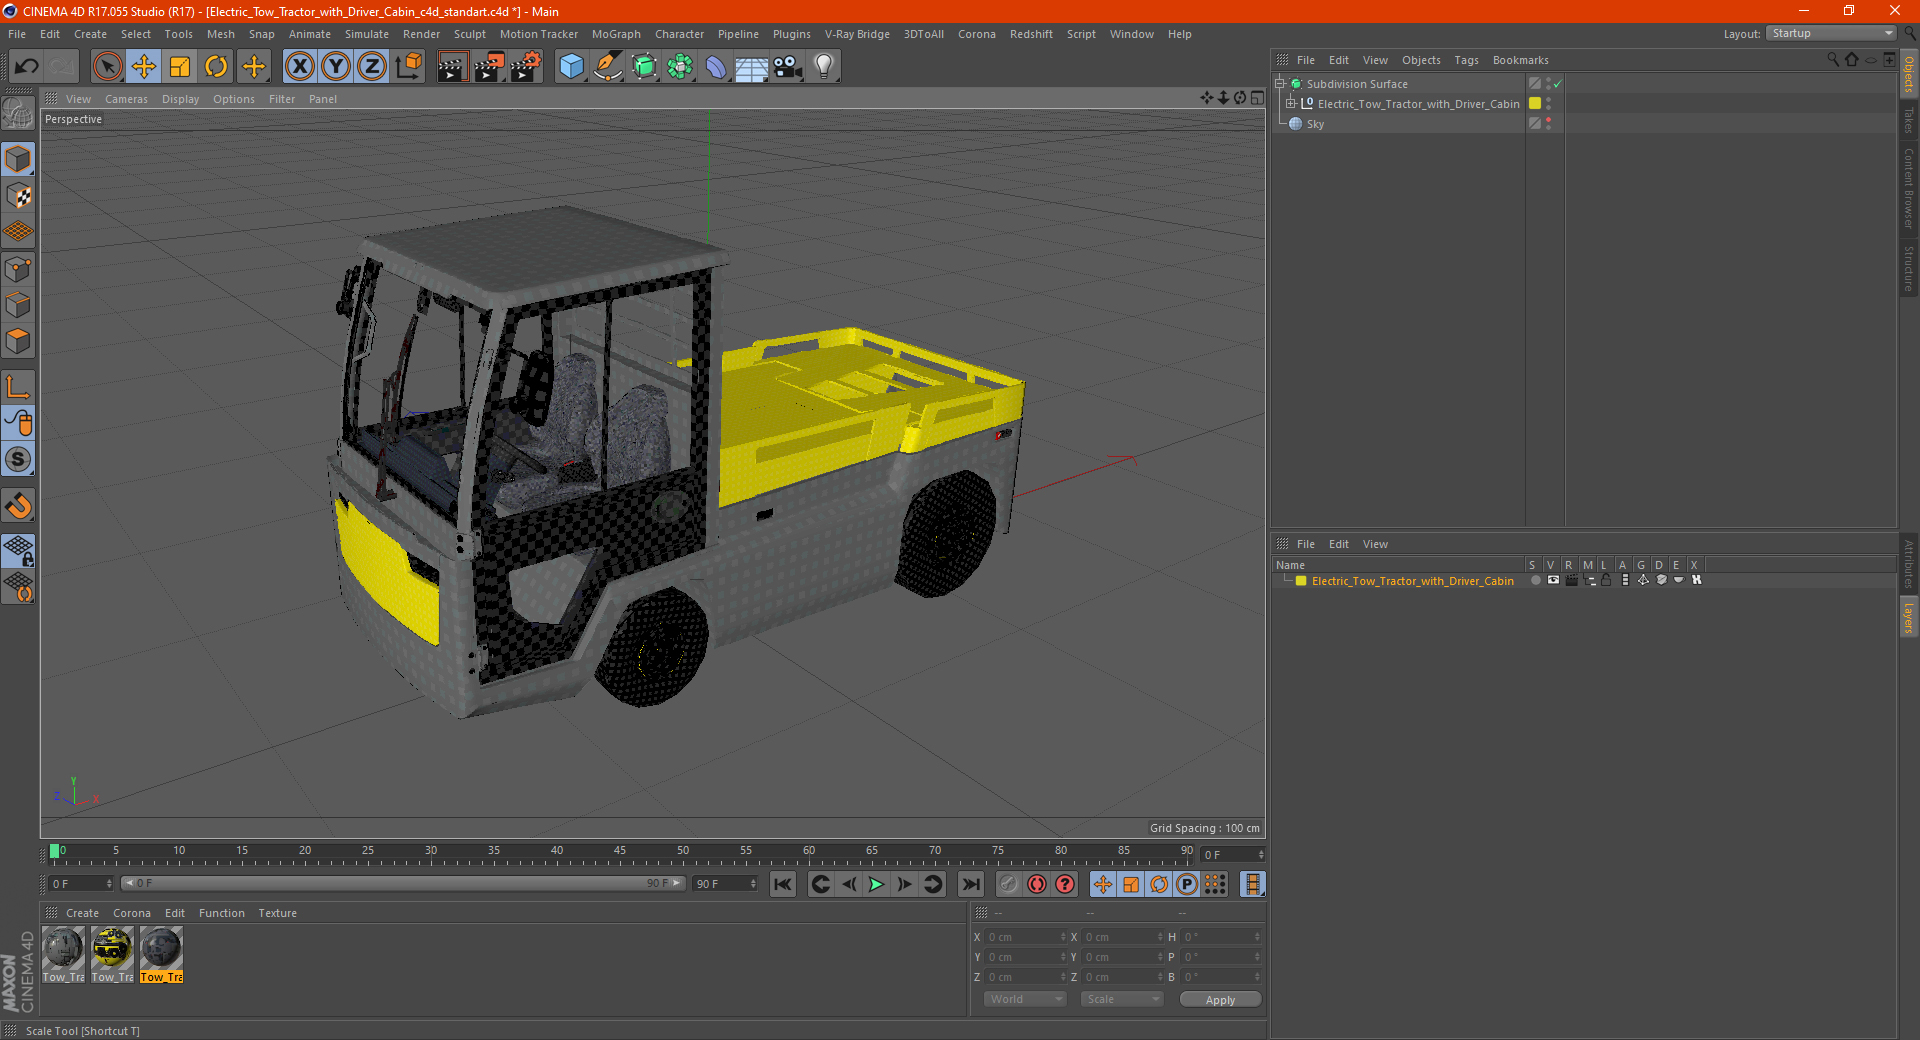
Task: Toggle Subdivision Surface enabled checkmark
Action: point(1557,84)
